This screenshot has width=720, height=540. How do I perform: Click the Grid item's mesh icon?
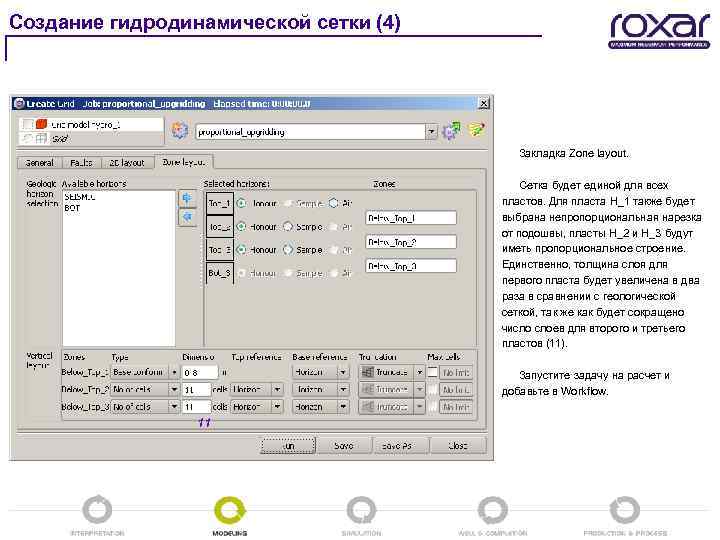(41, 138)
